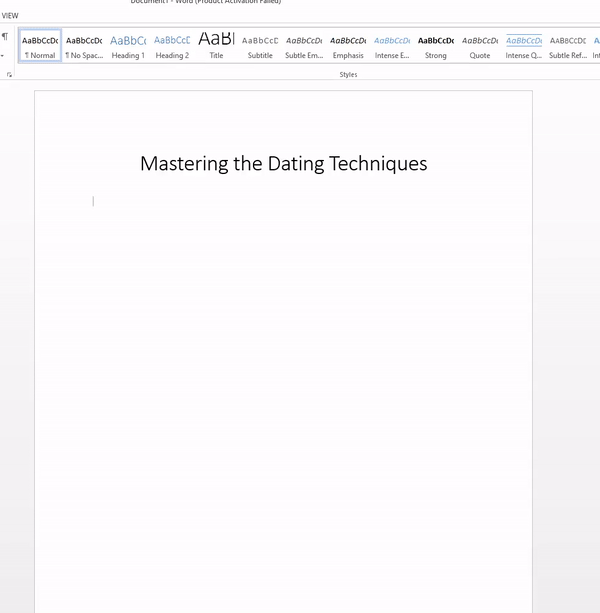Apply the Intense Quote style
Screen dimensions: 600x613
click(x=524, y=46)
